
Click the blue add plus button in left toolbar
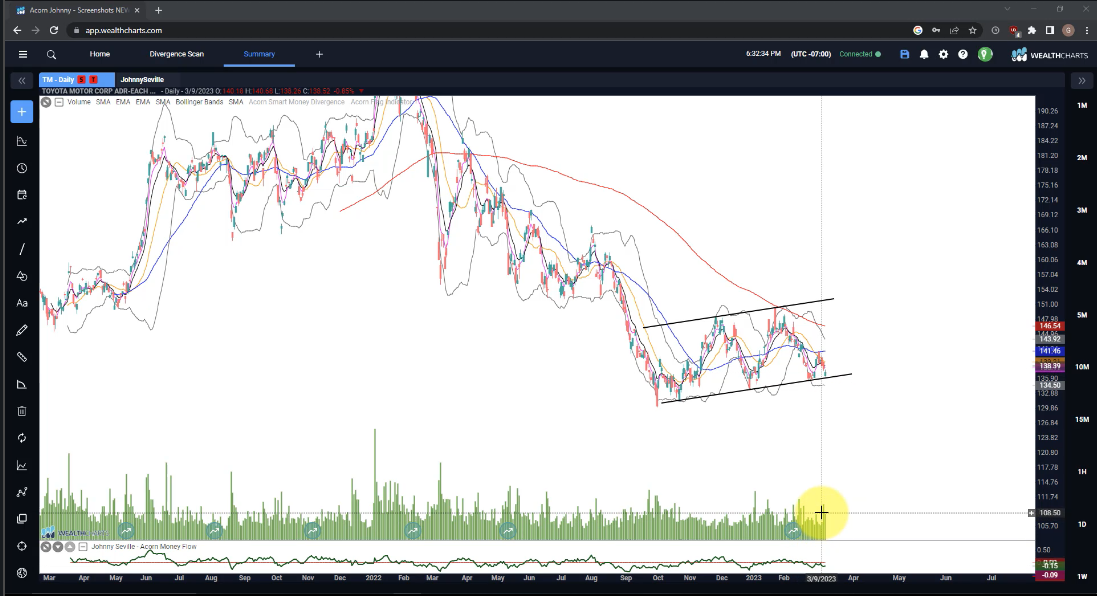click(22, 112)
